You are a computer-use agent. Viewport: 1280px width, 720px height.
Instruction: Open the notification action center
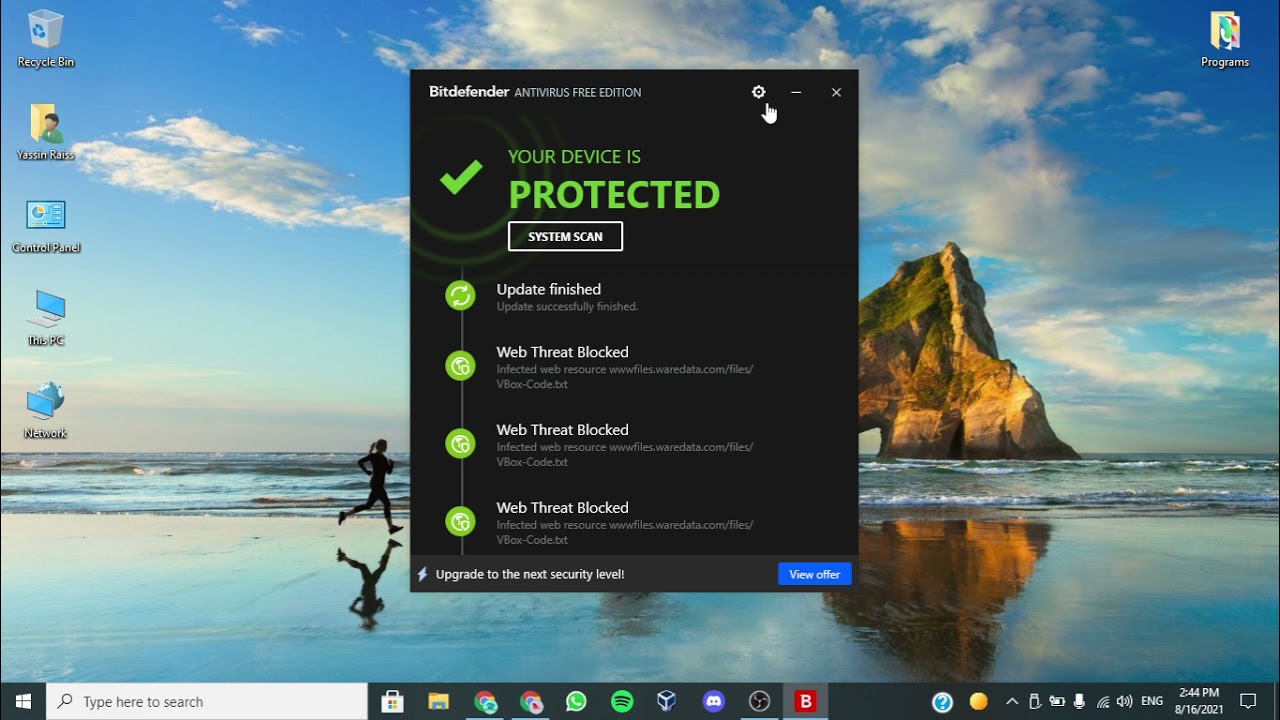tap(1248, 702)
